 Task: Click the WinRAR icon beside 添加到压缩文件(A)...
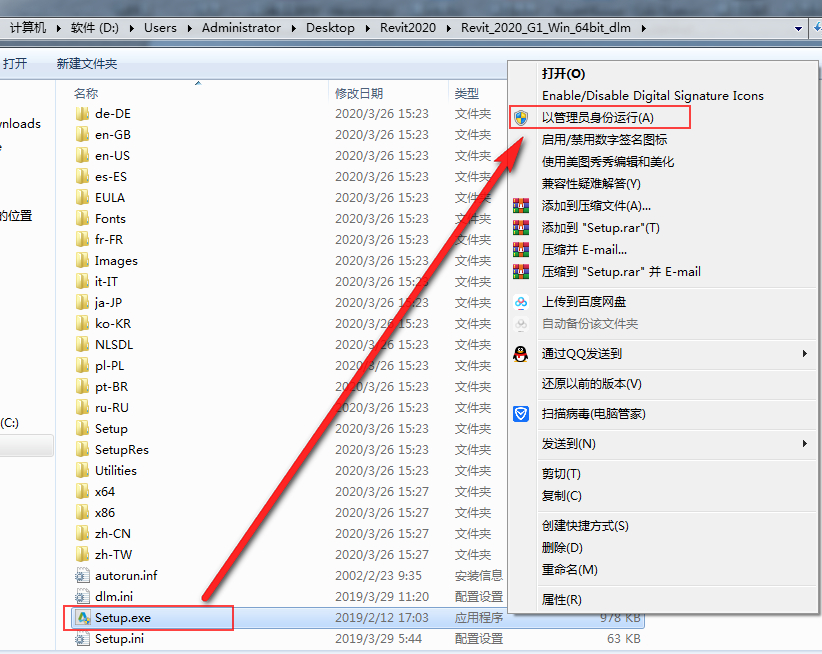click(x=521, y=206)
